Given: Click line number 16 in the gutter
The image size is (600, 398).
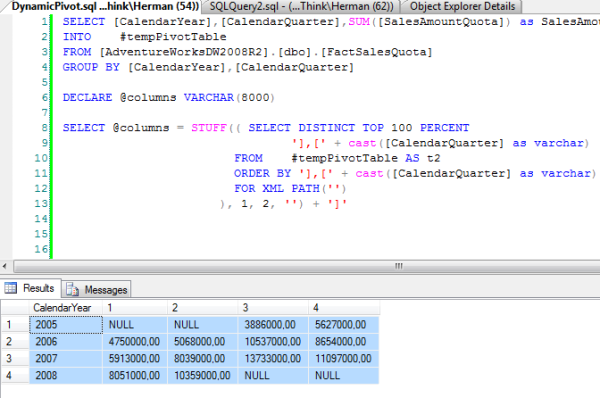Looking at the screenshot, I should pyautogui.click(x=41, y=249).
